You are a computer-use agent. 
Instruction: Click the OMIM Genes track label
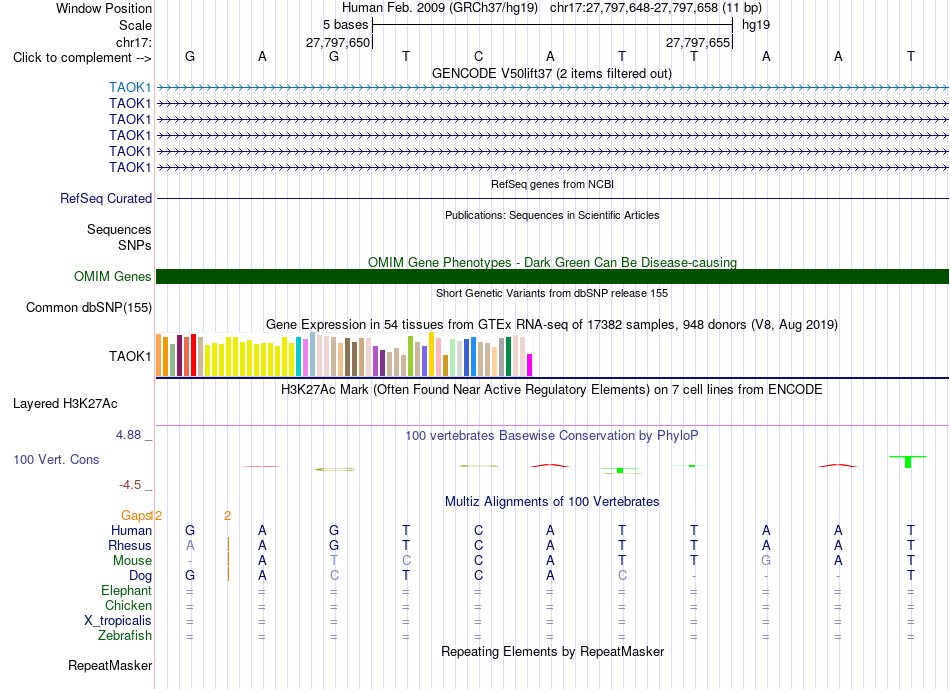tap(113, 276)
